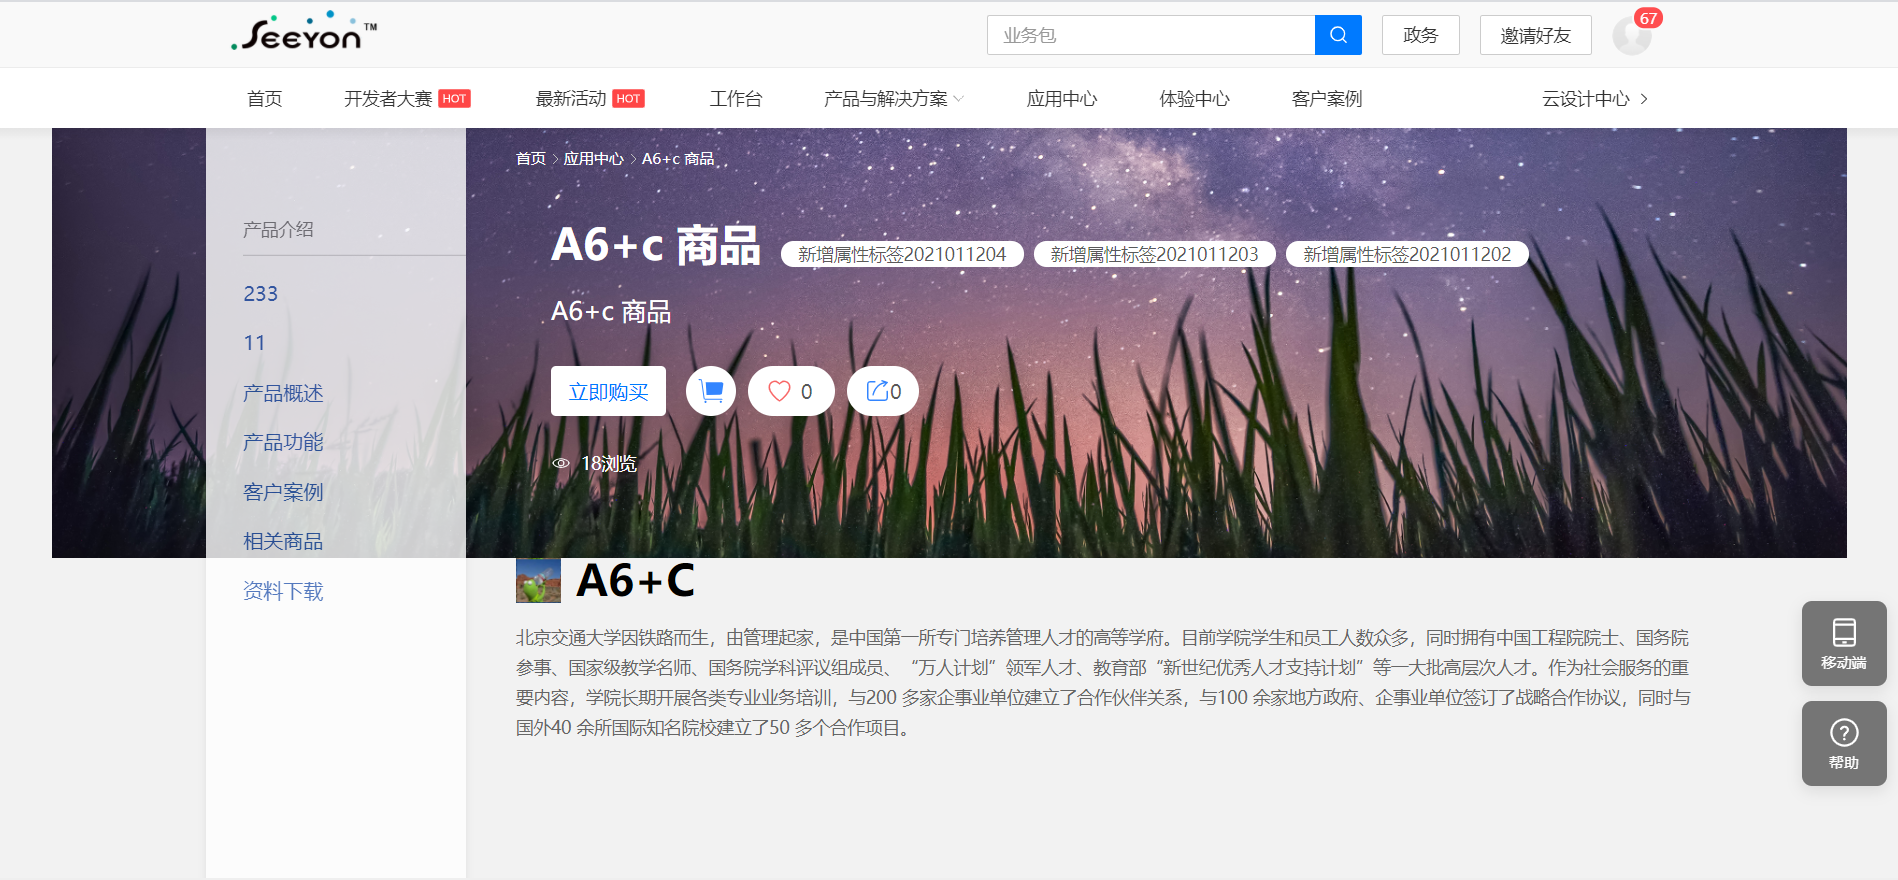Expand the 产品与解决方案 dropdown

point(893,98)
